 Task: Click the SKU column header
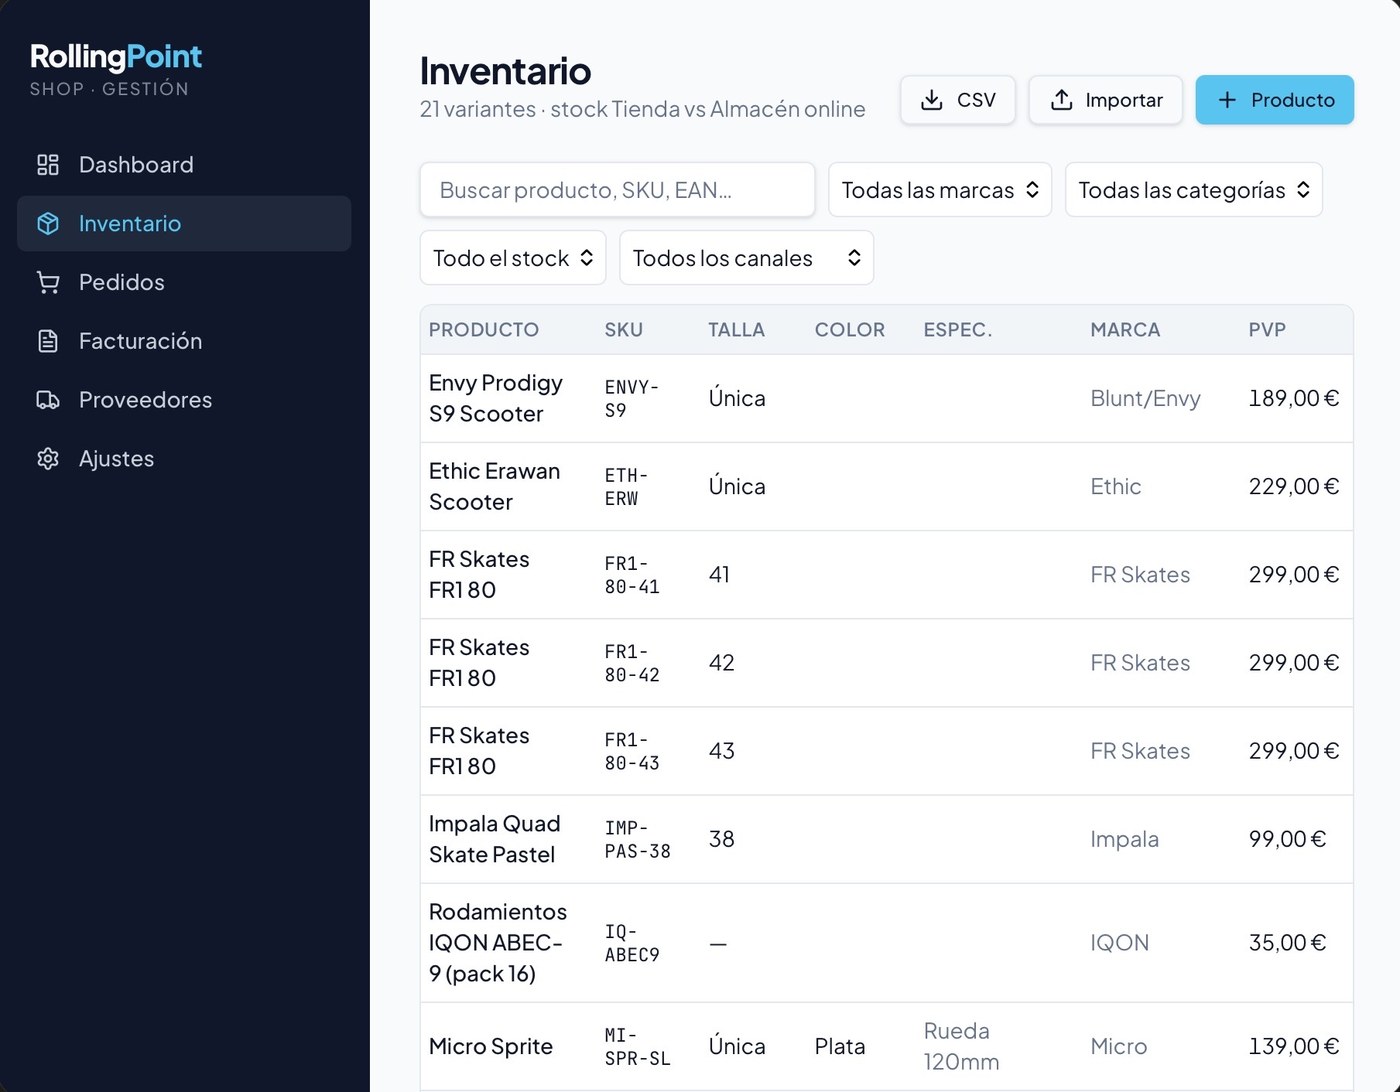point(624,330)
